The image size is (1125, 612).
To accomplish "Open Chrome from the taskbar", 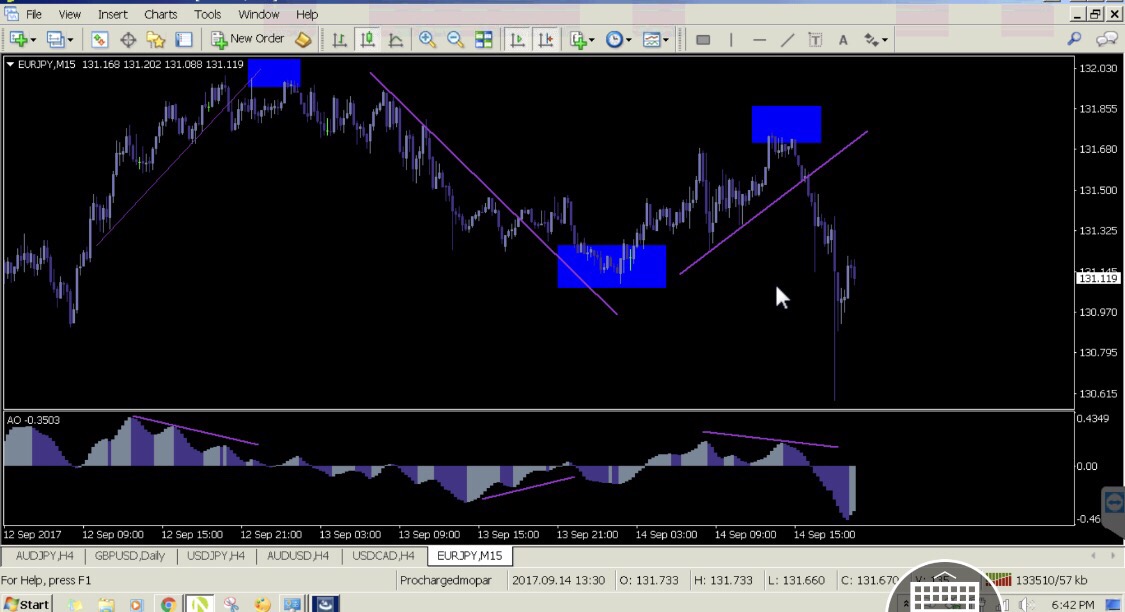I will pyautogui.click(x=168, y=604).
